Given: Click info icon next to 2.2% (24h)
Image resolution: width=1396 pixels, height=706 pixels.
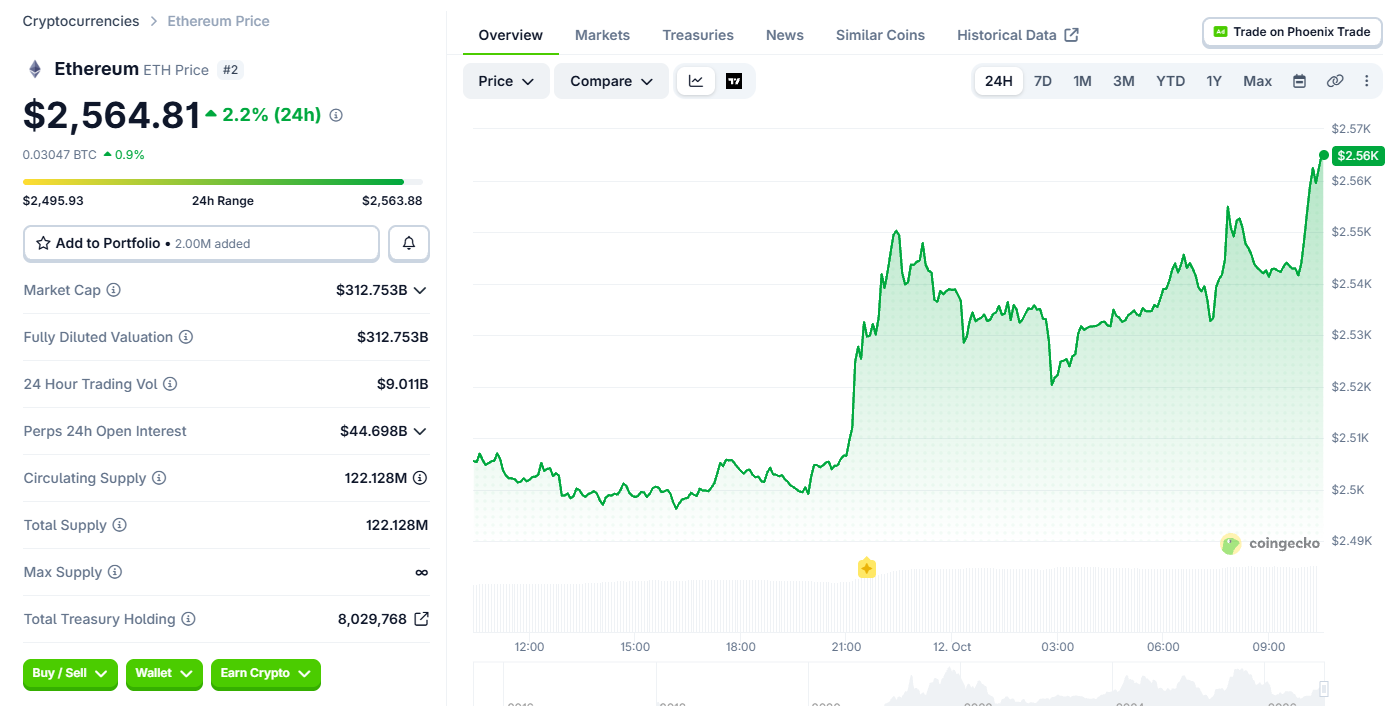Looking at the screenshot, I should click(x=336, y=115).
